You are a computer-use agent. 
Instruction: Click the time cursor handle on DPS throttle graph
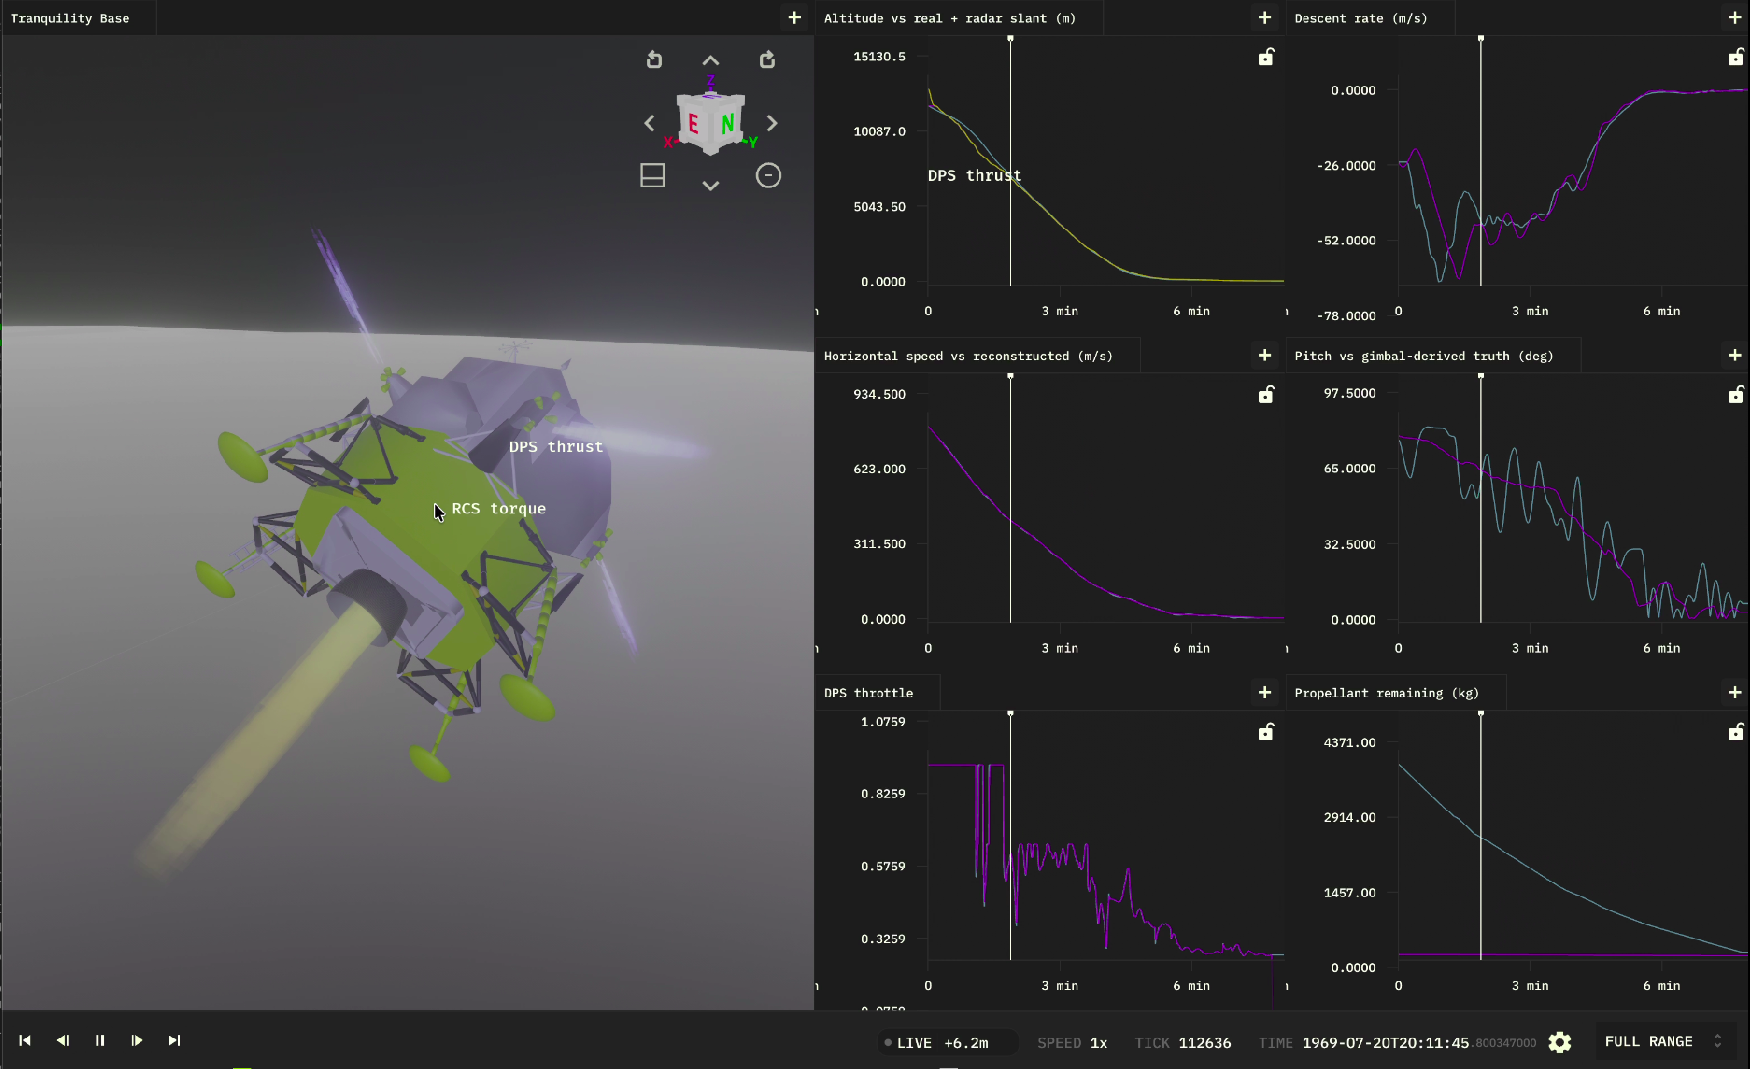[x=1010, y=714]
